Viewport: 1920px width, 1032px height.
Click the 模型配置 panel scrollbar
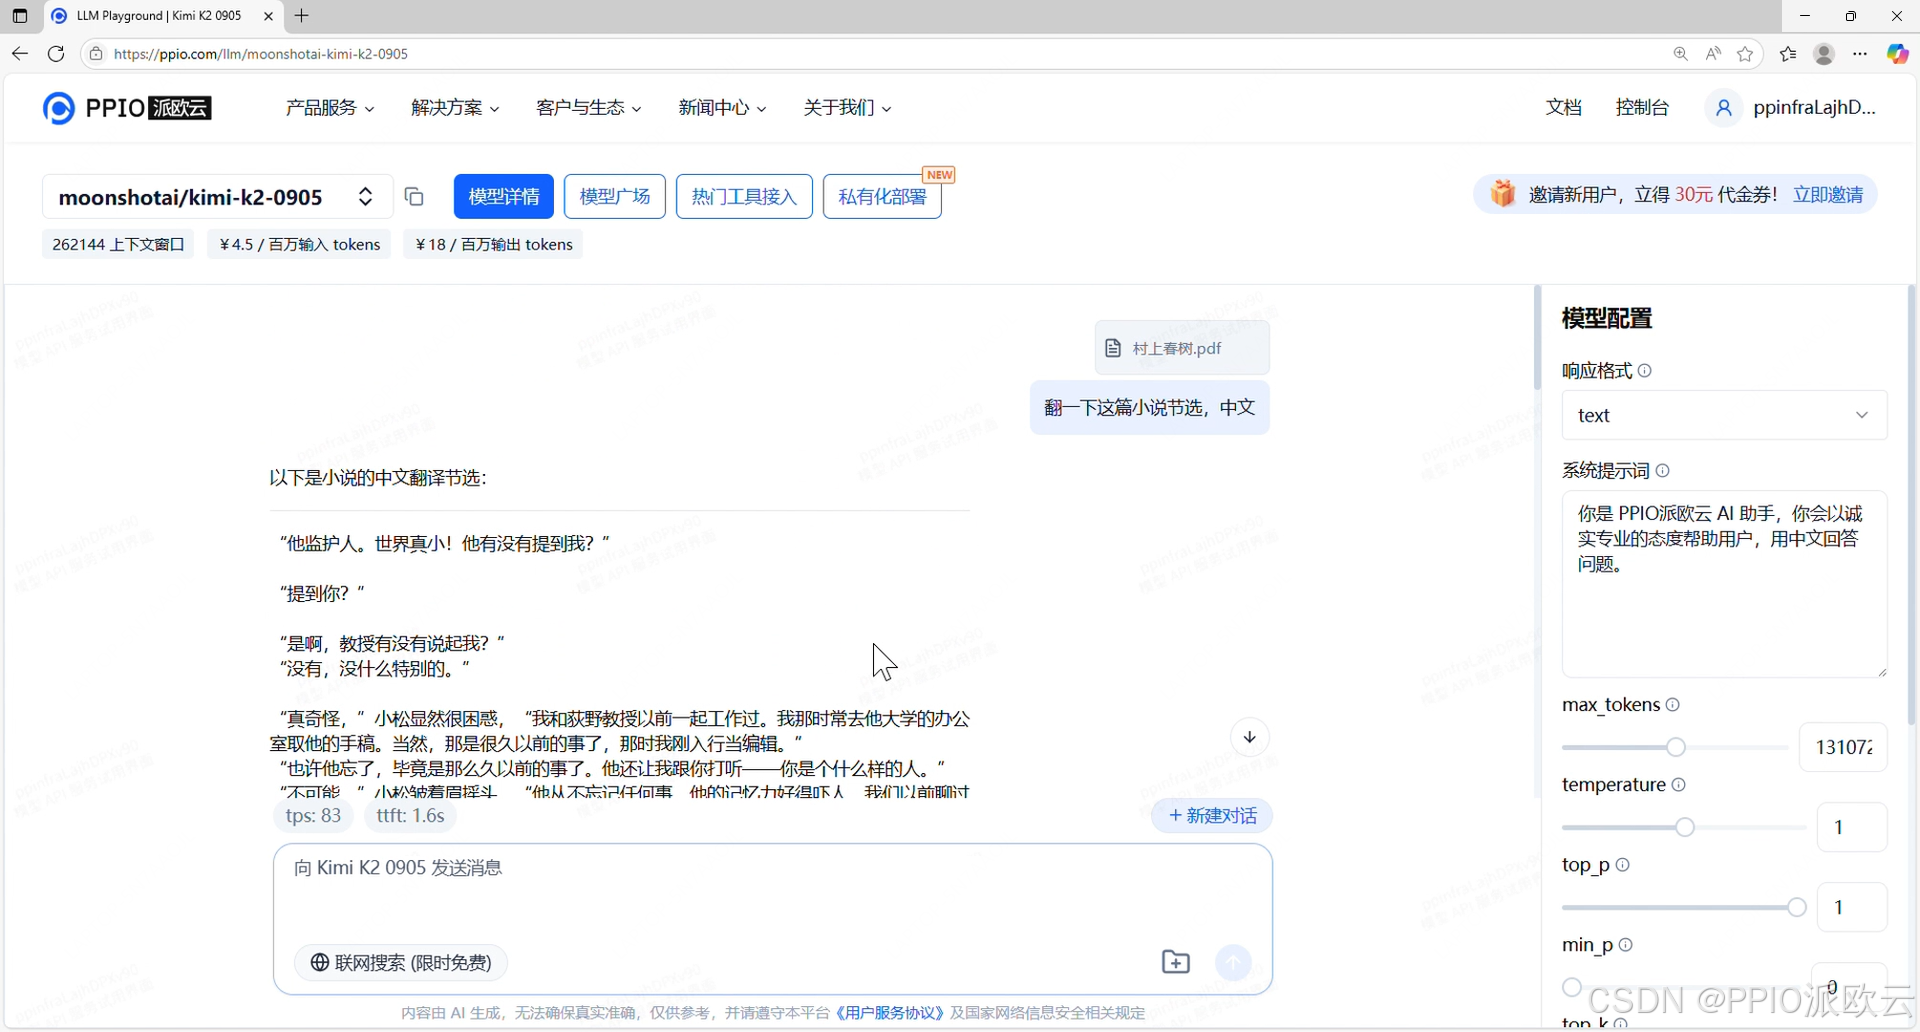tap(1912, 505)
